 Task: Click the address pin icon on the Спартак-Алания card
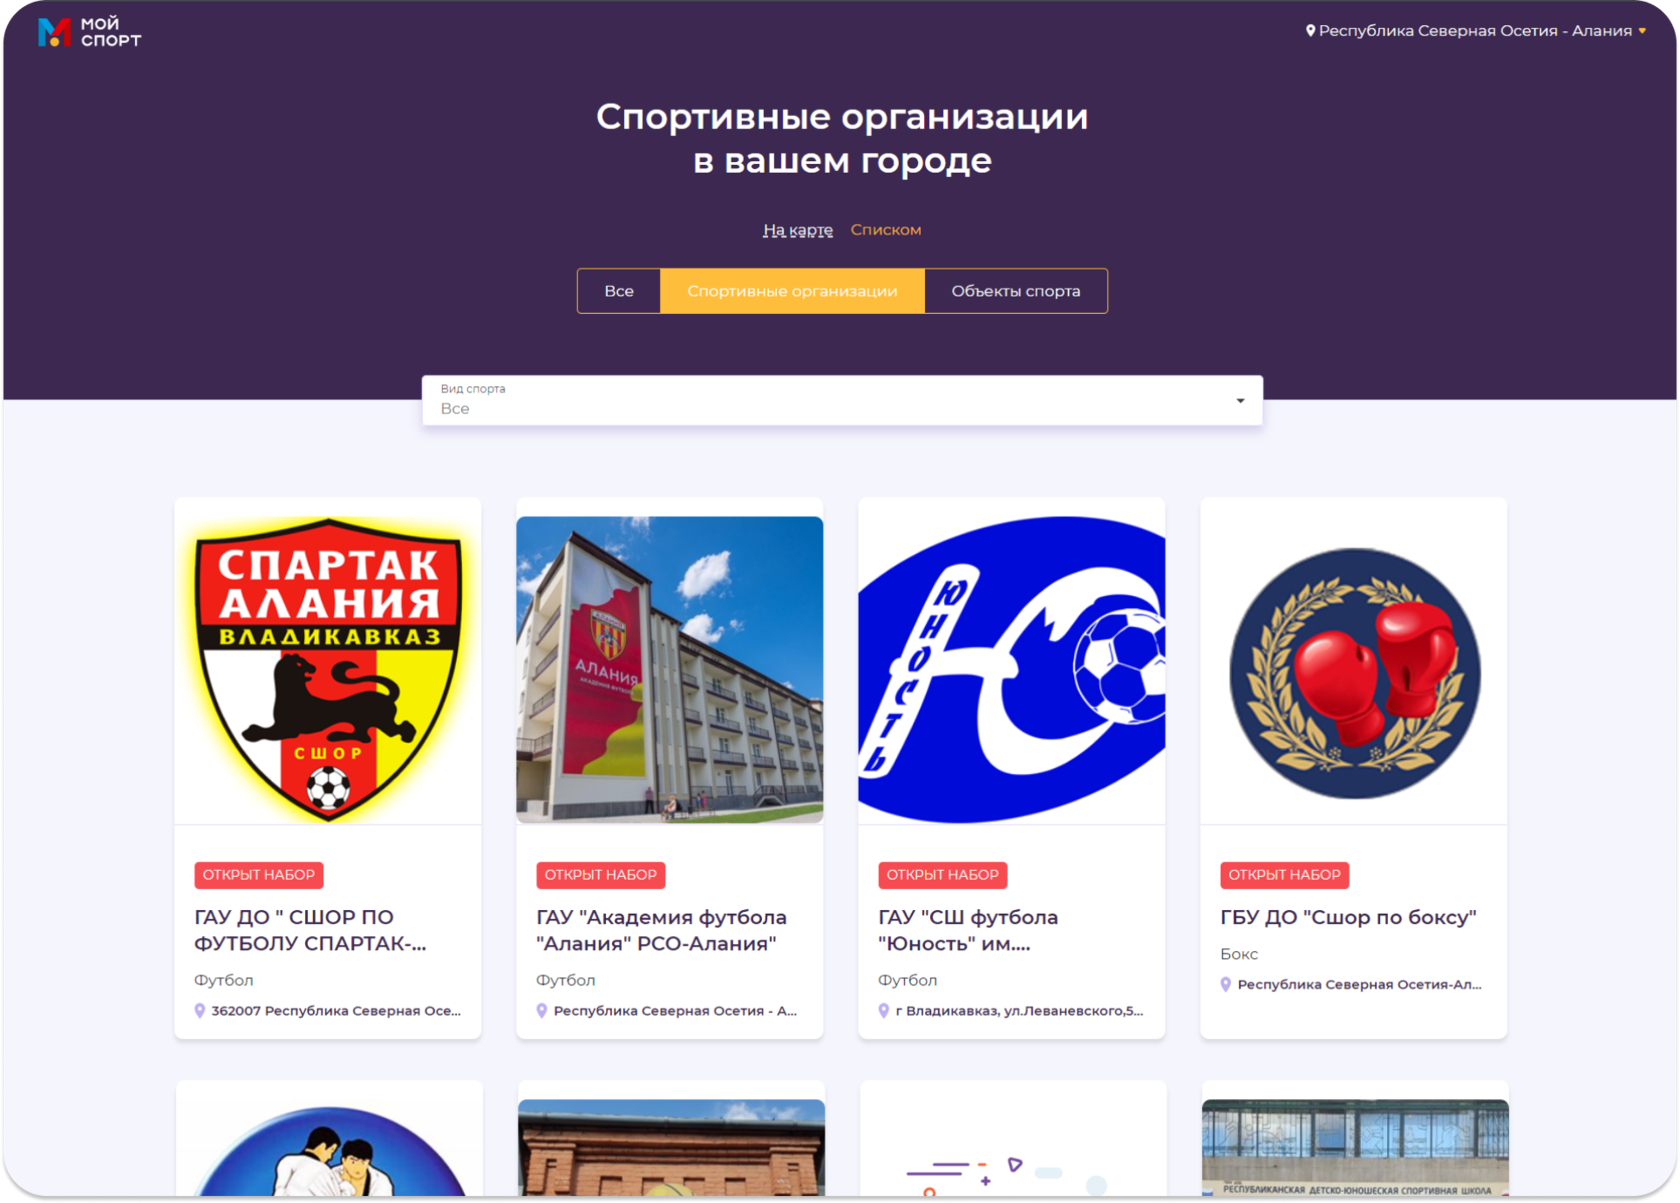pyautogui.click(x=200, y=1011)
